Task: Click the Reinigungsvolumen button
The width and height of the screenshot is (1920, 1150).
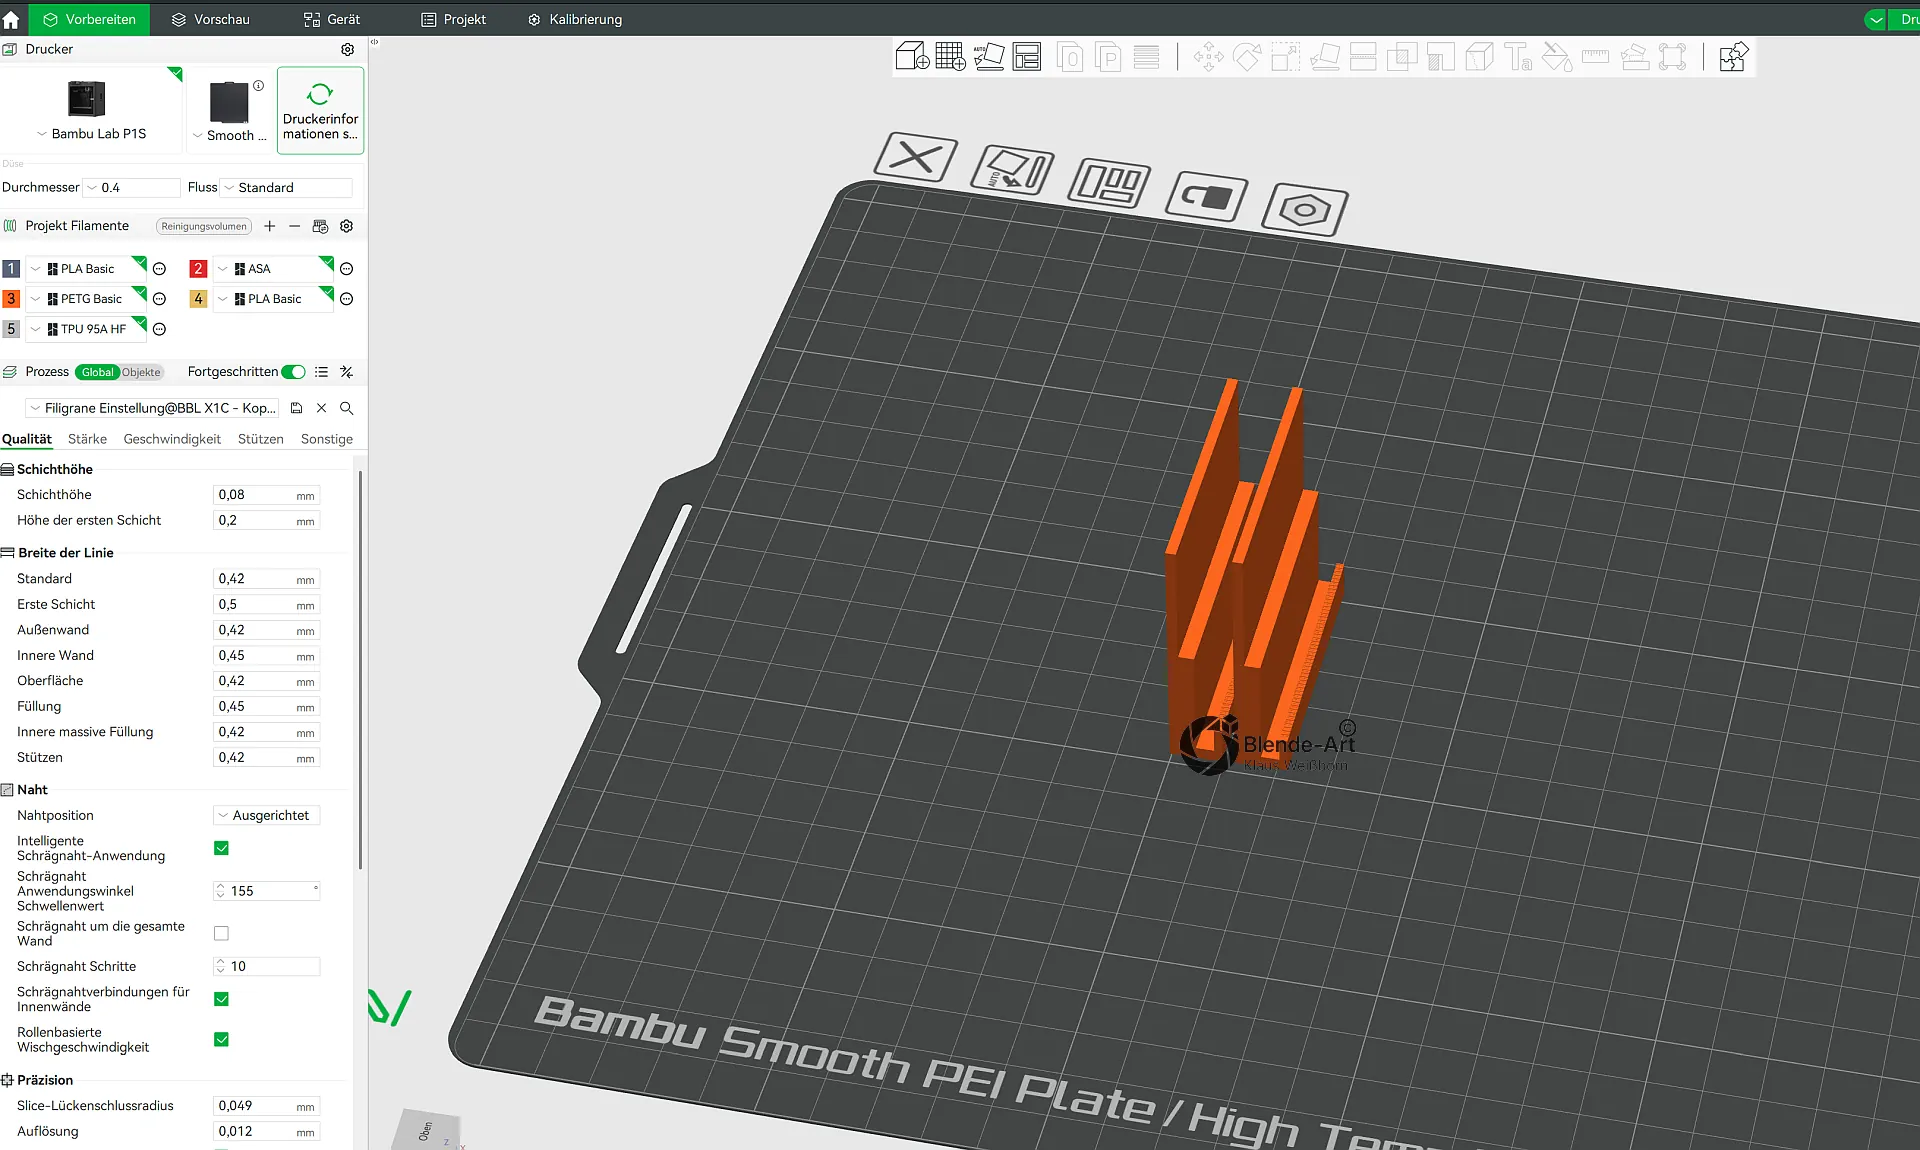Action: (x=204, y=226)
